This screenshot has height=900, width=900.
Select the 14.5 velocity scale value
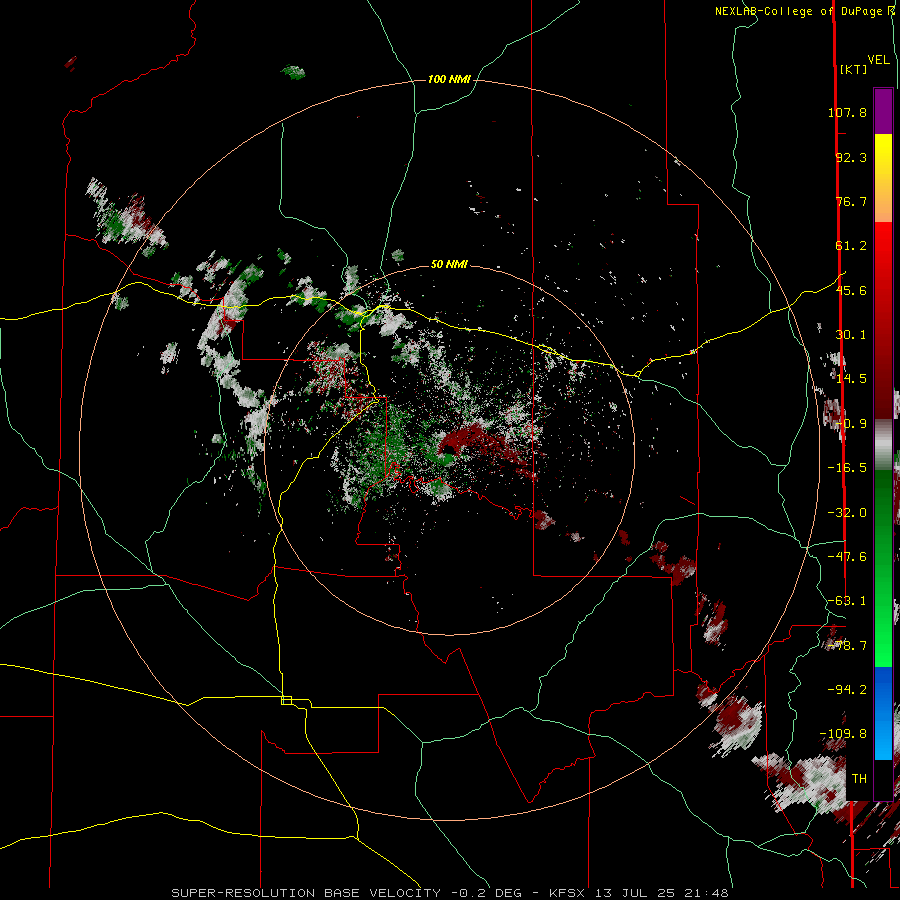pyautogui.click(x=851, y=379)
